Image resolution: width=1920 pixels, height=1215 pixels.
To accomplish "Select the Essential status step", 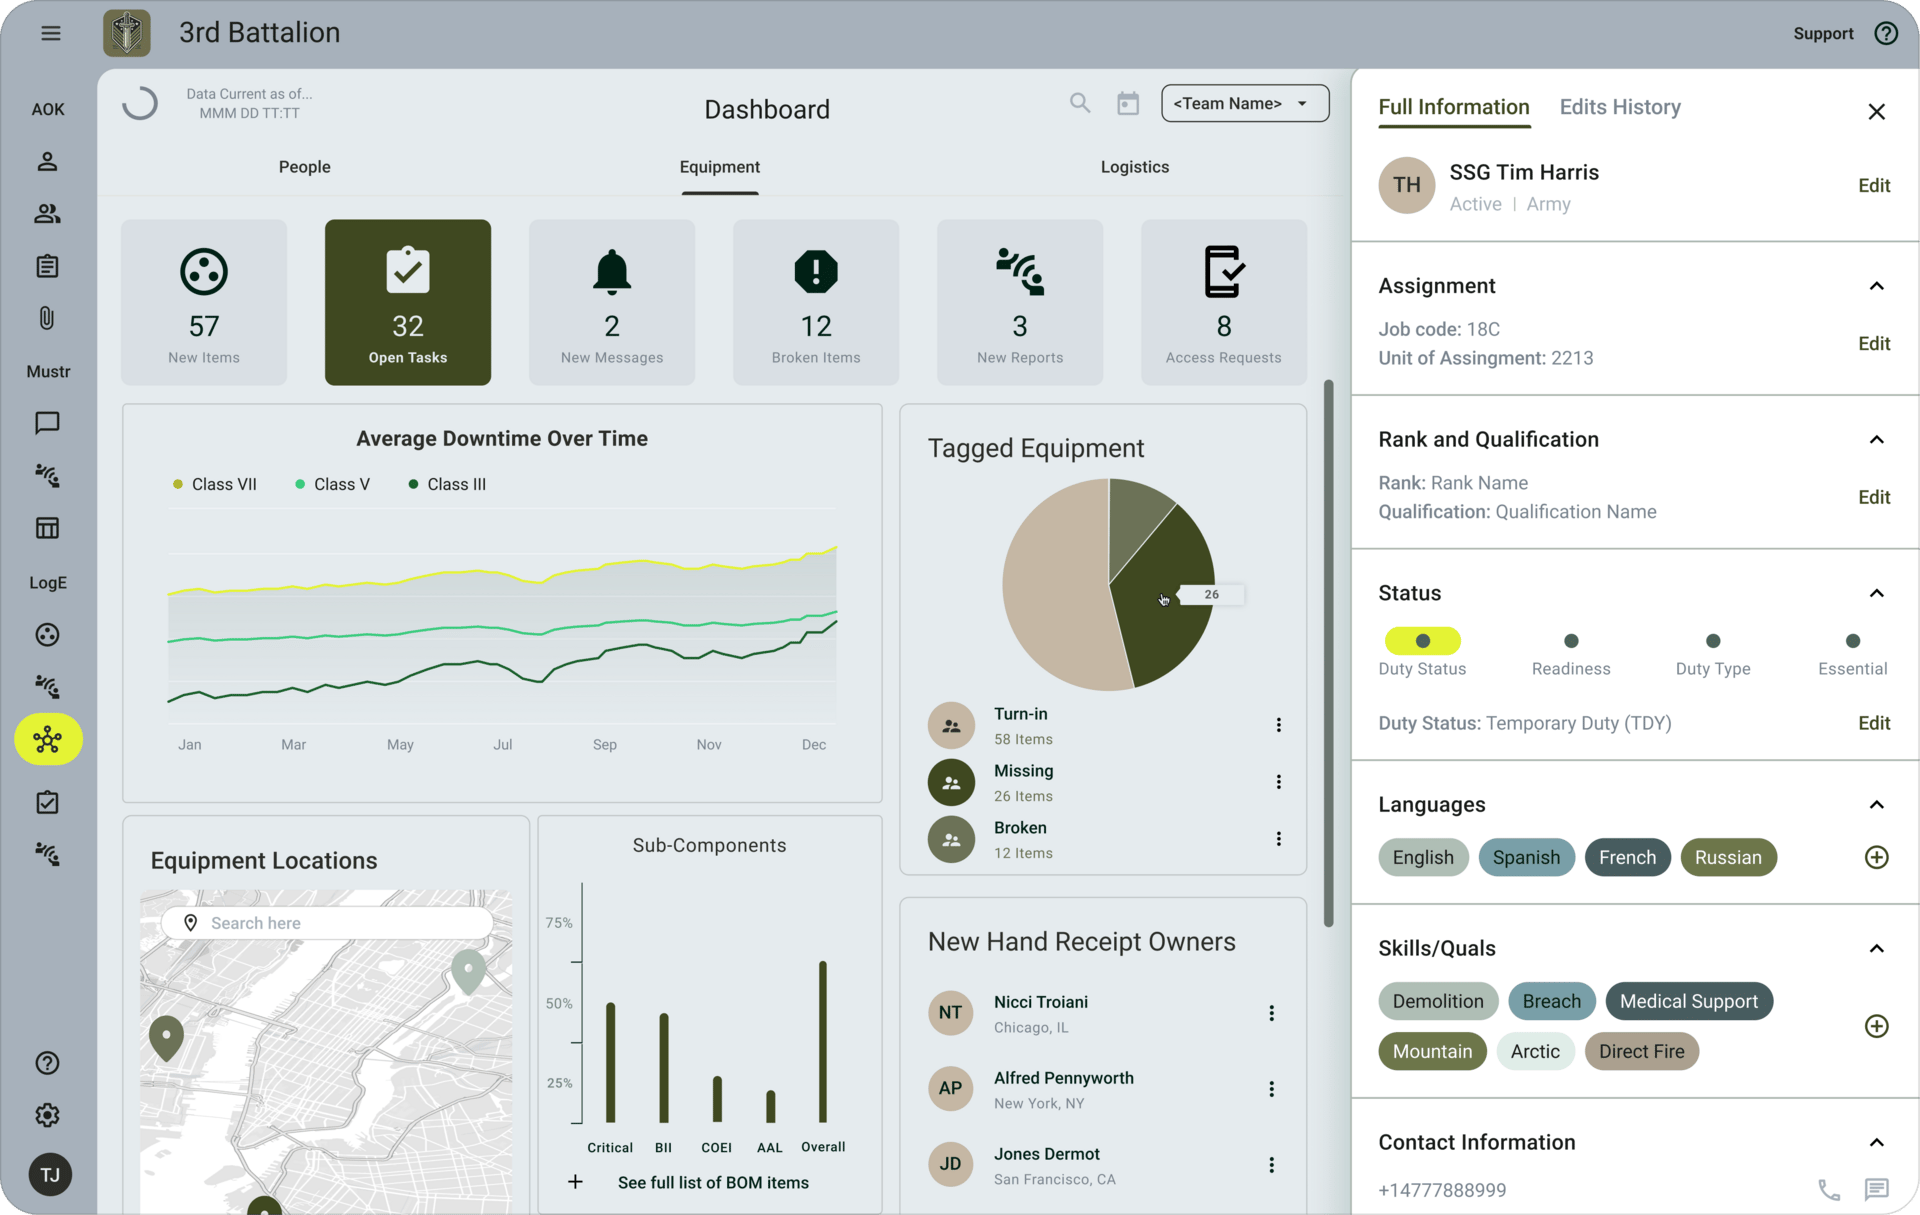I will [1852, 641].
